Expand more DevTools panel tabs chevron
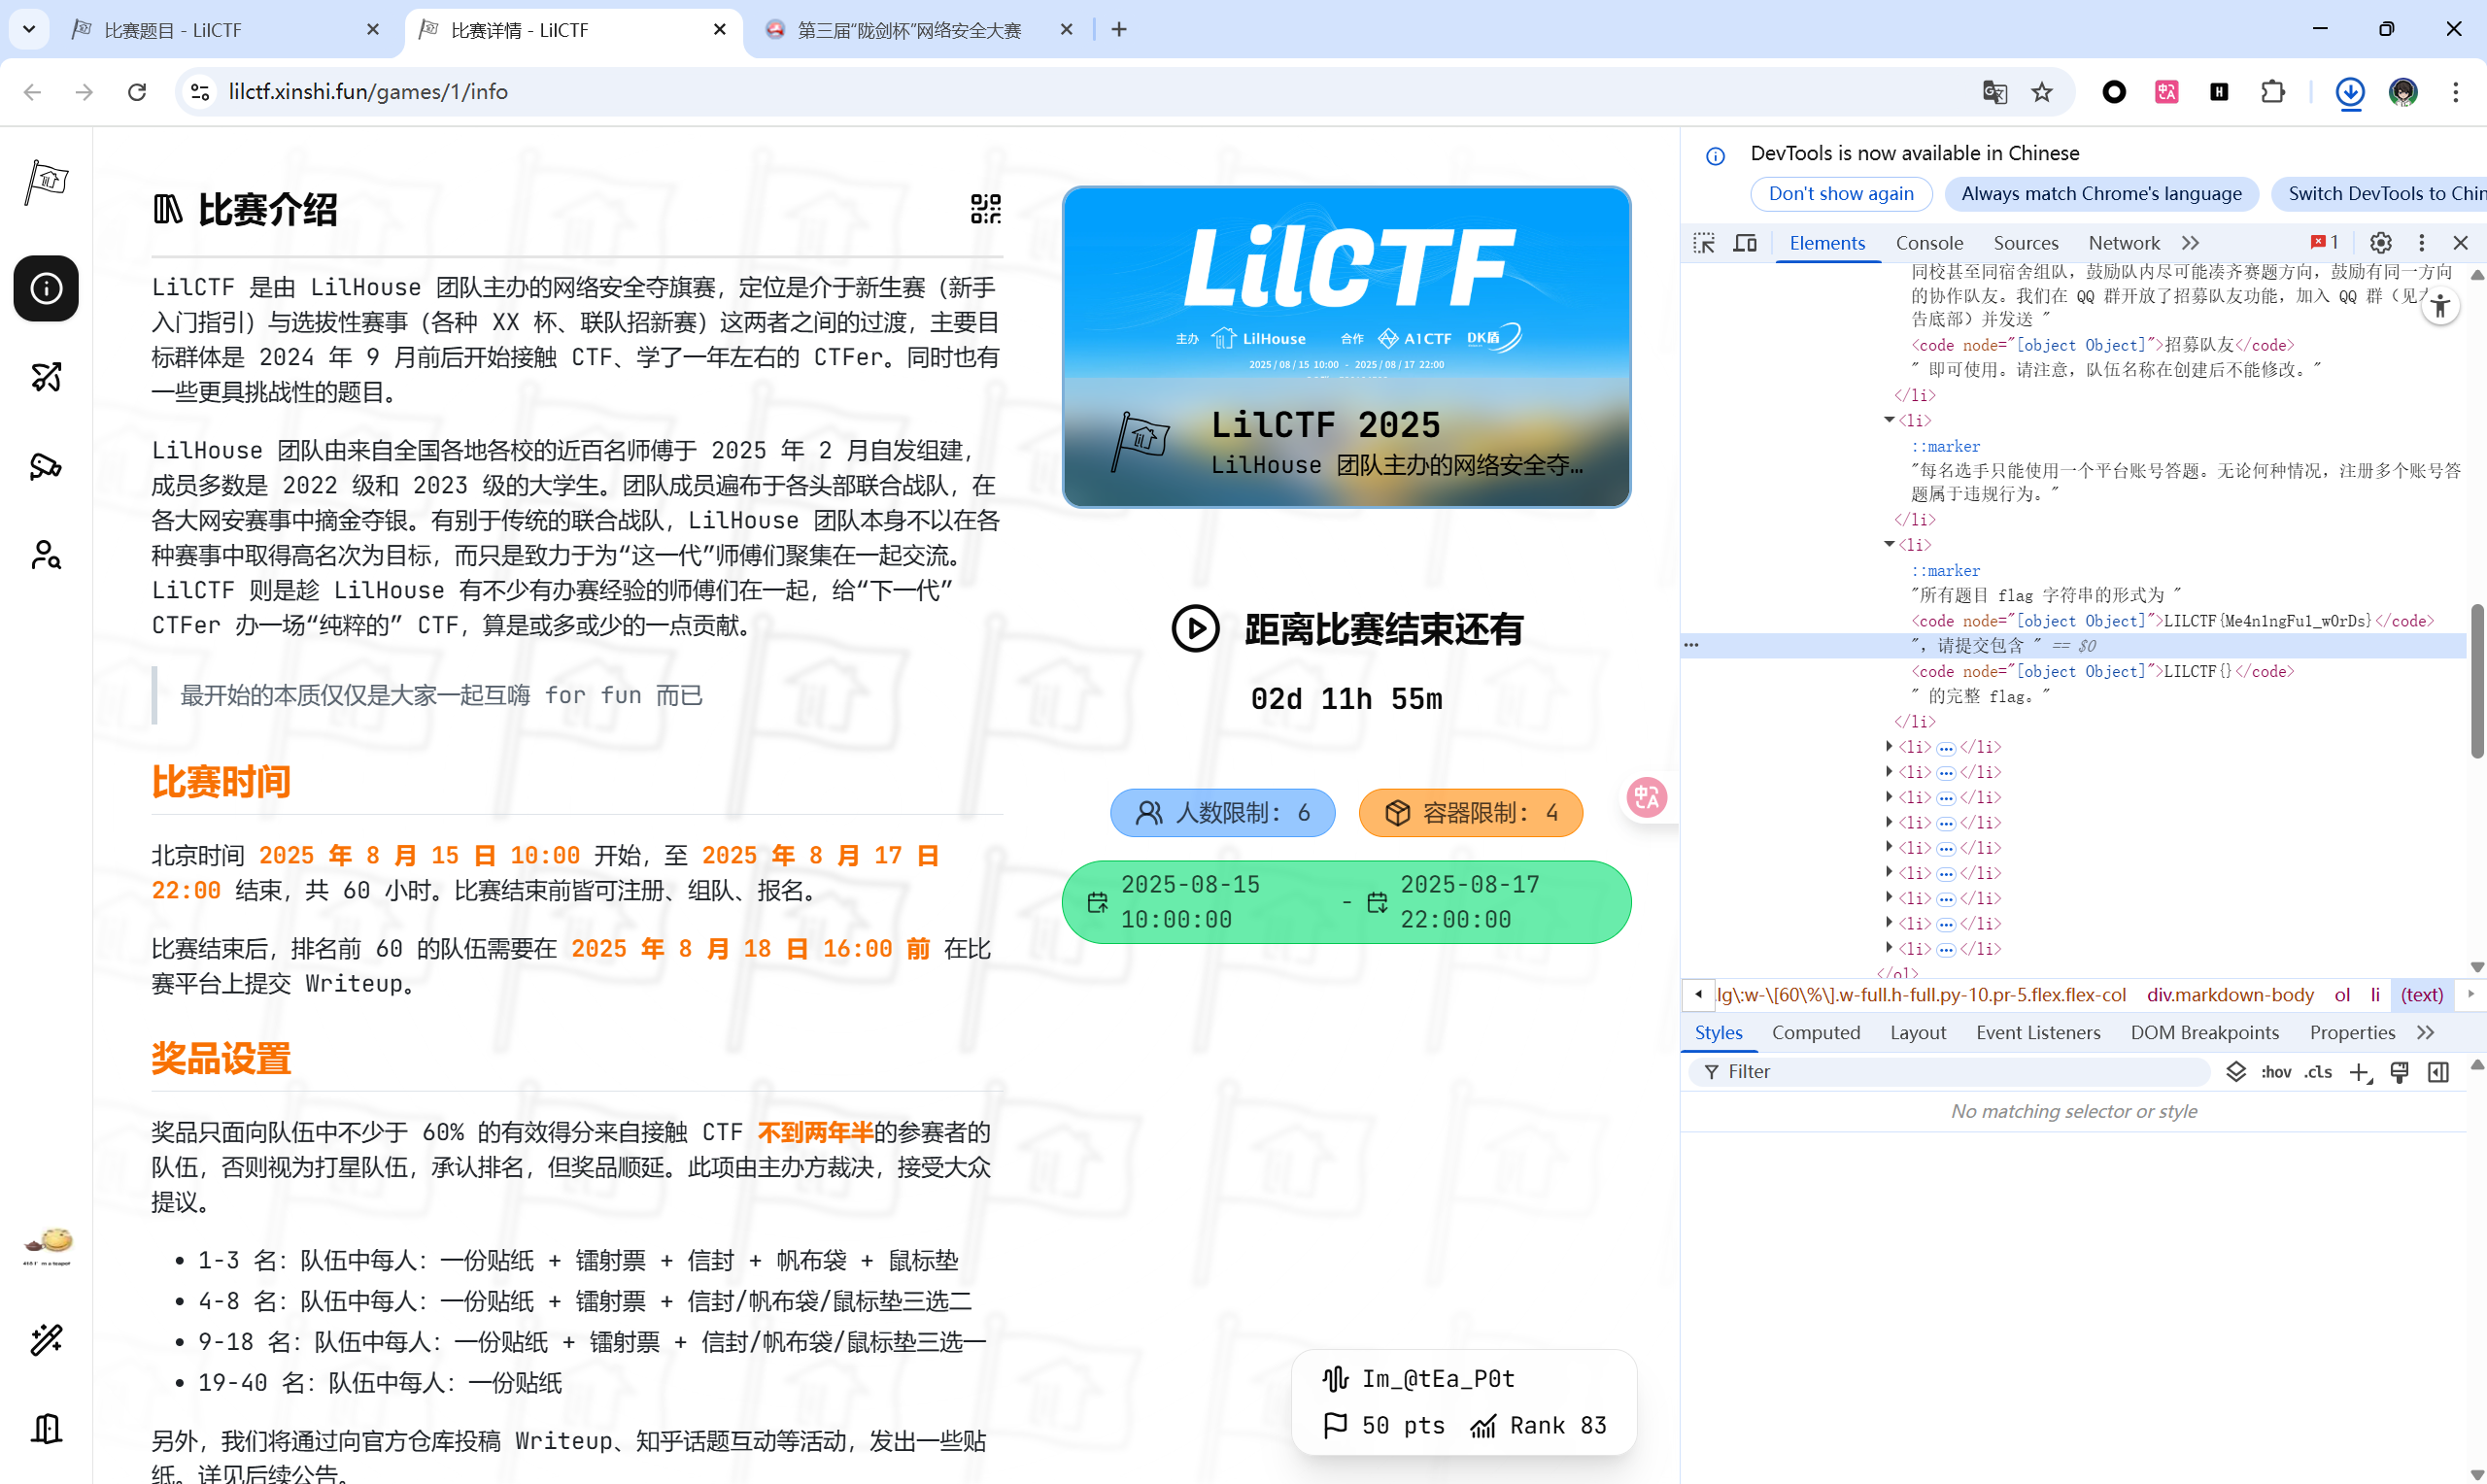The width and height of the screenshot is (2487, 1484). [2191, 243]
